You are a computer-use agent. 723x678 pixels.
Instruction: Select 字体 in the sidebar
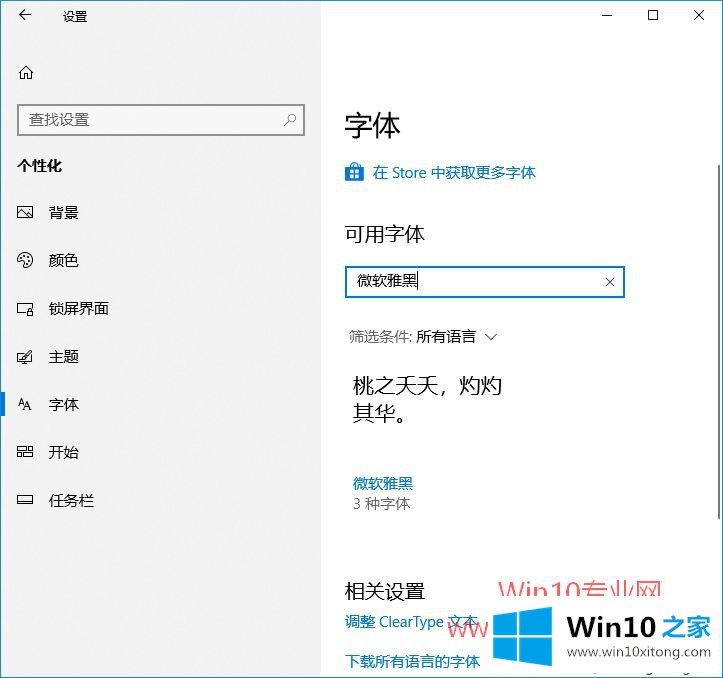point(64,404)
